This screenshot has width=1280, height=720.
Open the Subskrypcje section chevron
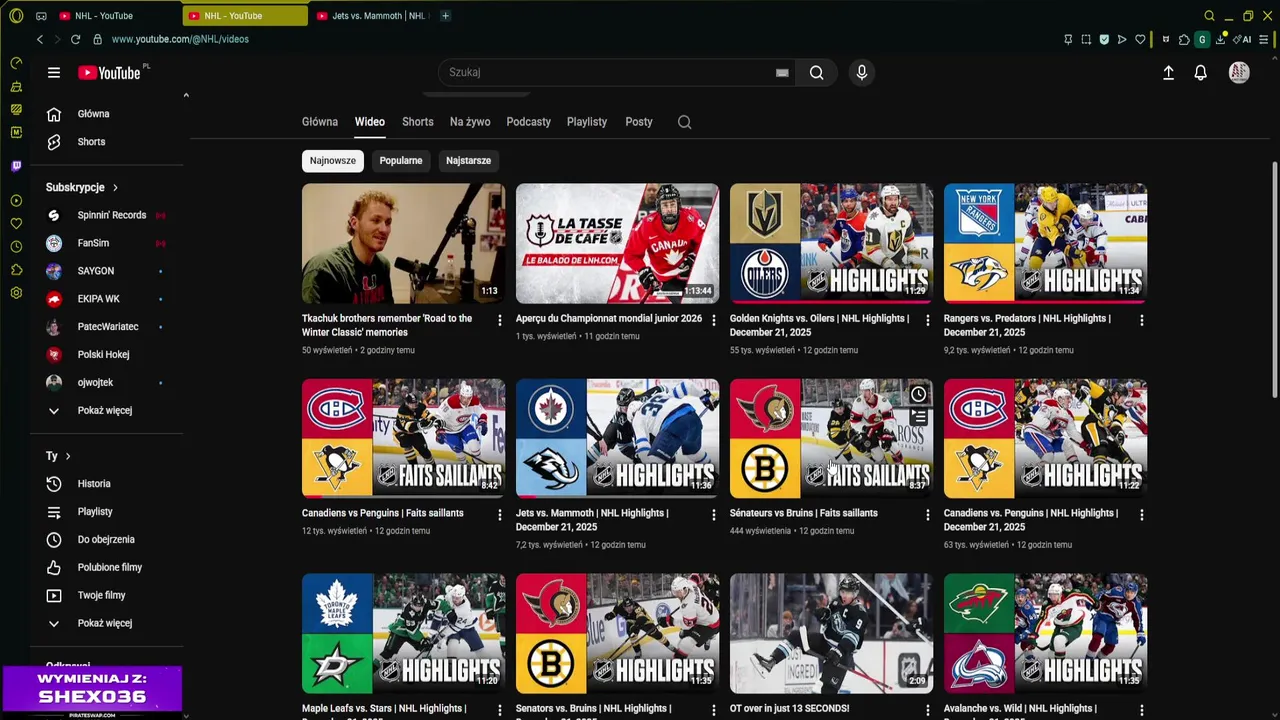(115, 187)
